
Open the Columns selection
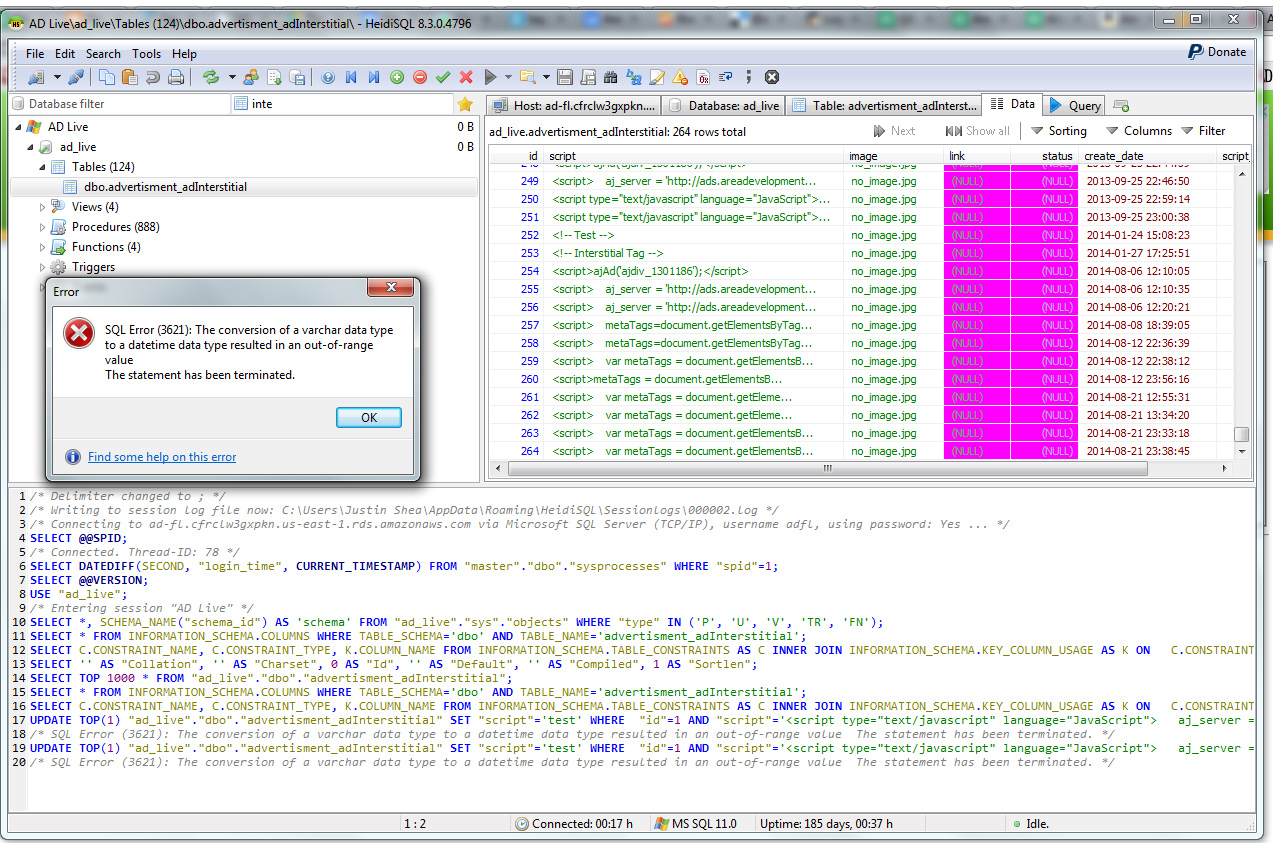tap(1138, 131)
